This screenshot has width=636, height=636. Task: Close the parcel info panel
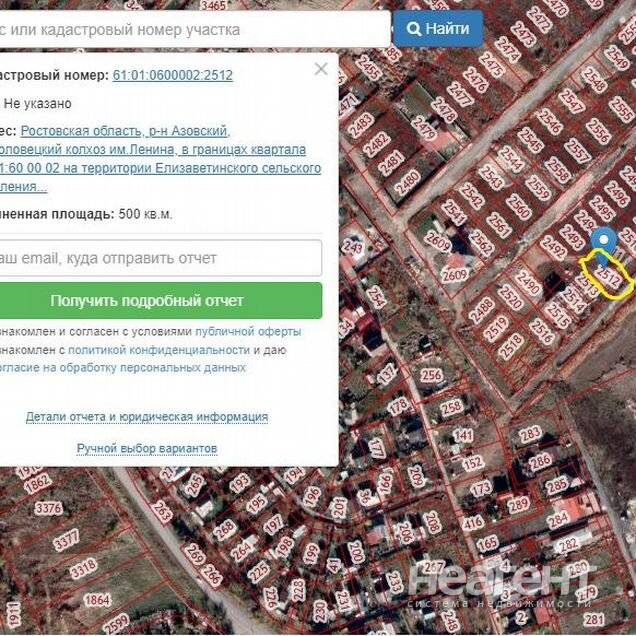point(320,69)
